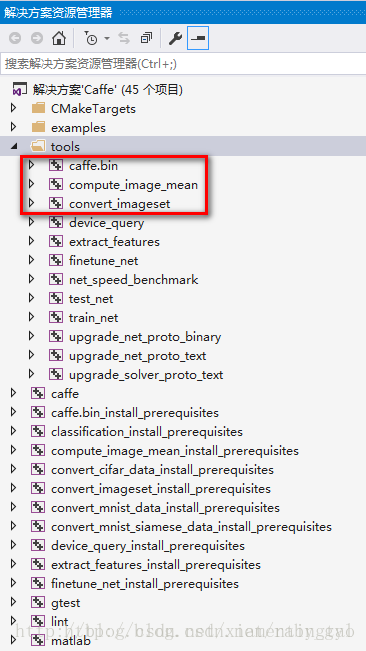Click the Sync with Active Document icon

click(124, 38)
